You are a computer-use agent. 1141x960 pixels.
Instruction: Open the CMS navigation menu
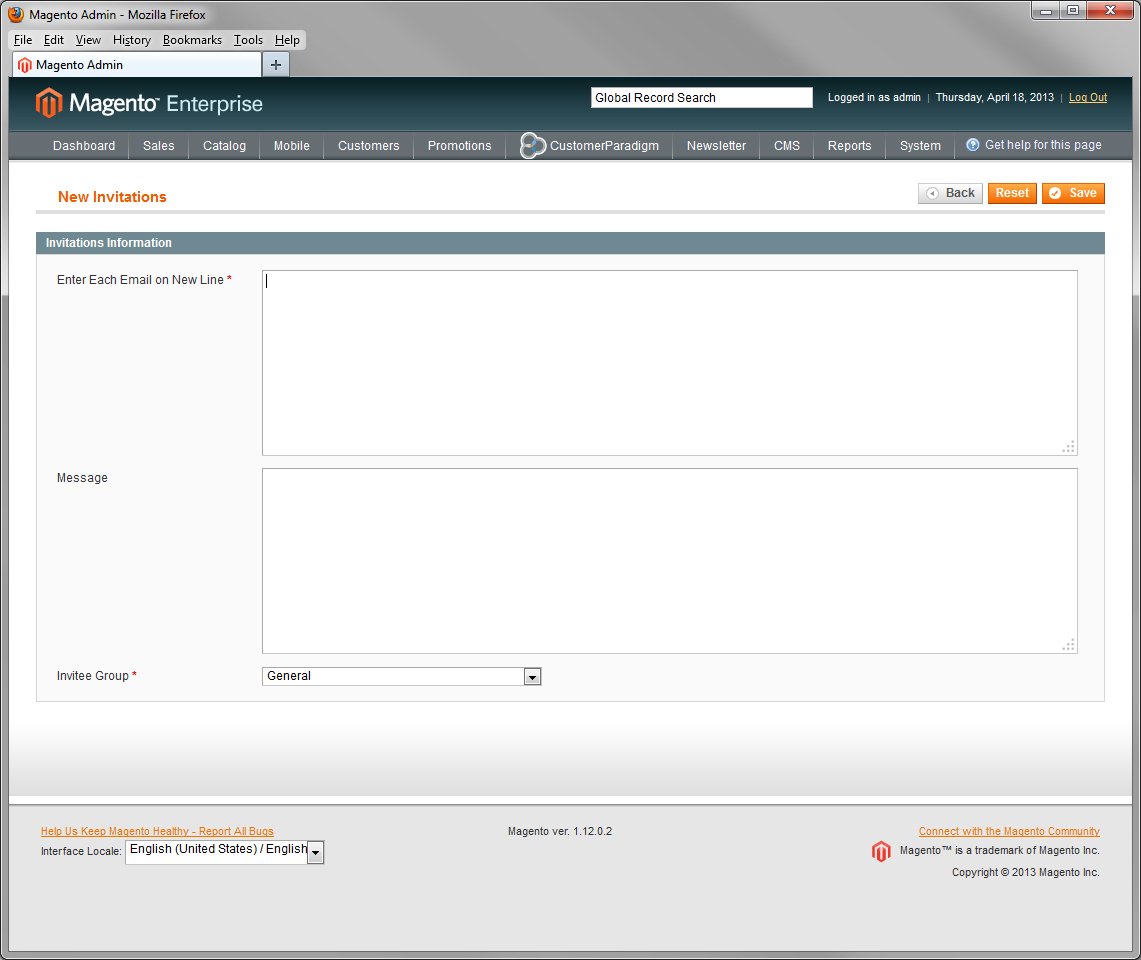(x=787, y=146)
